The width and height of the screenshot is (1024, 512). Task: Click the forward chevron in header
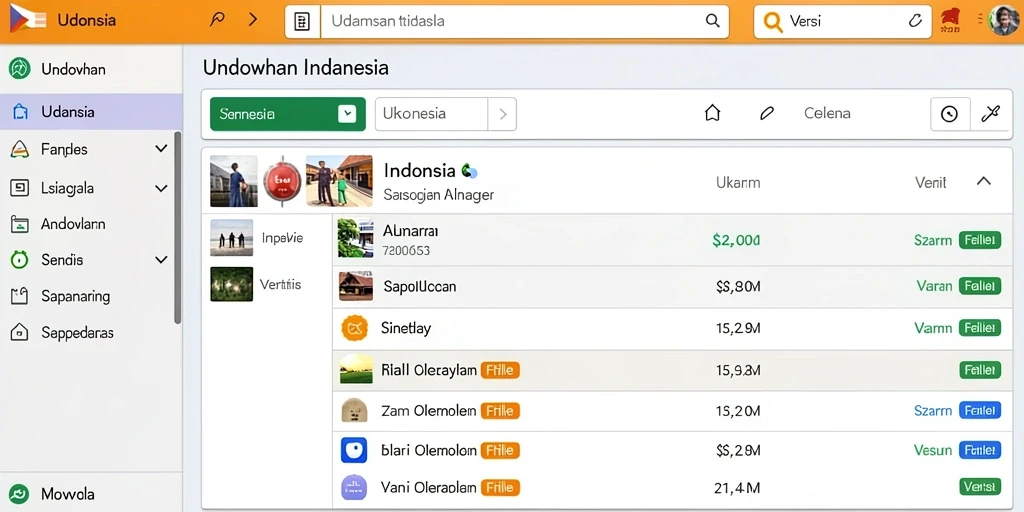(253, 20)
